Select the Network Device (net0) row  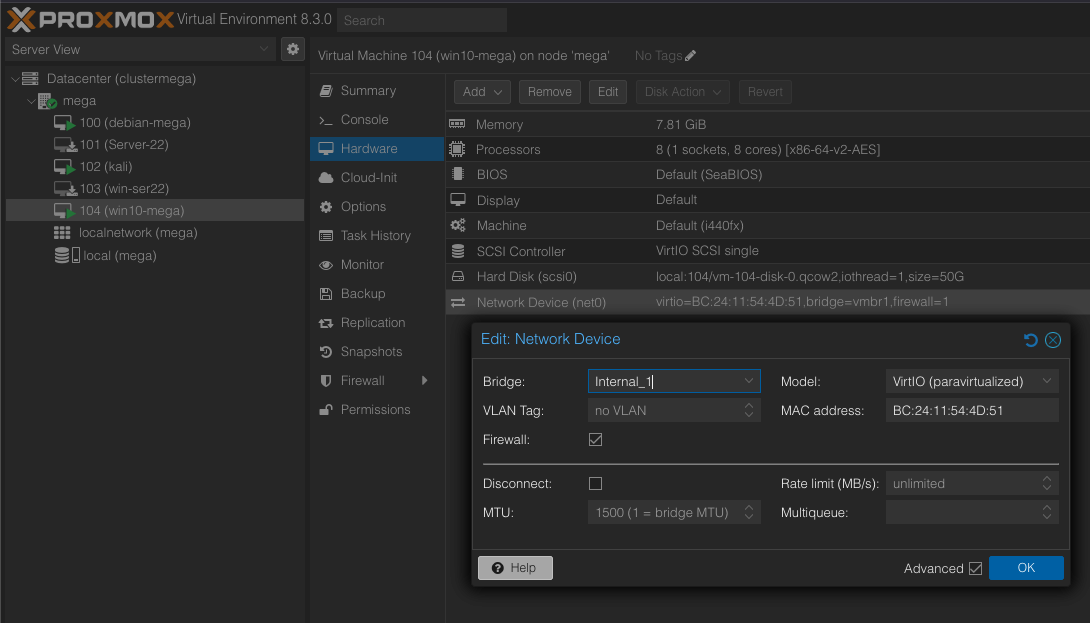tap(767, 302)
